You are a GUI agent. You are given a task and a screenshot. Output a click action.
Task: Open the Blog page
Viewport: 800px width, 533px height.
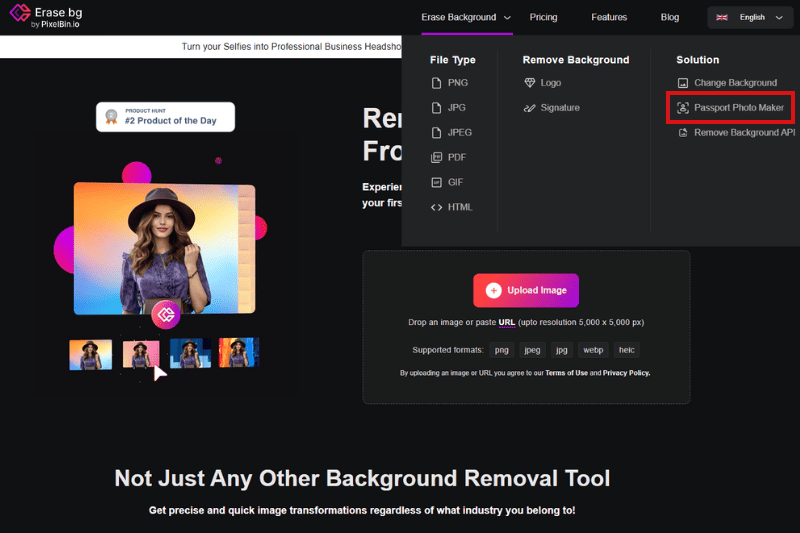coord(669,17)
